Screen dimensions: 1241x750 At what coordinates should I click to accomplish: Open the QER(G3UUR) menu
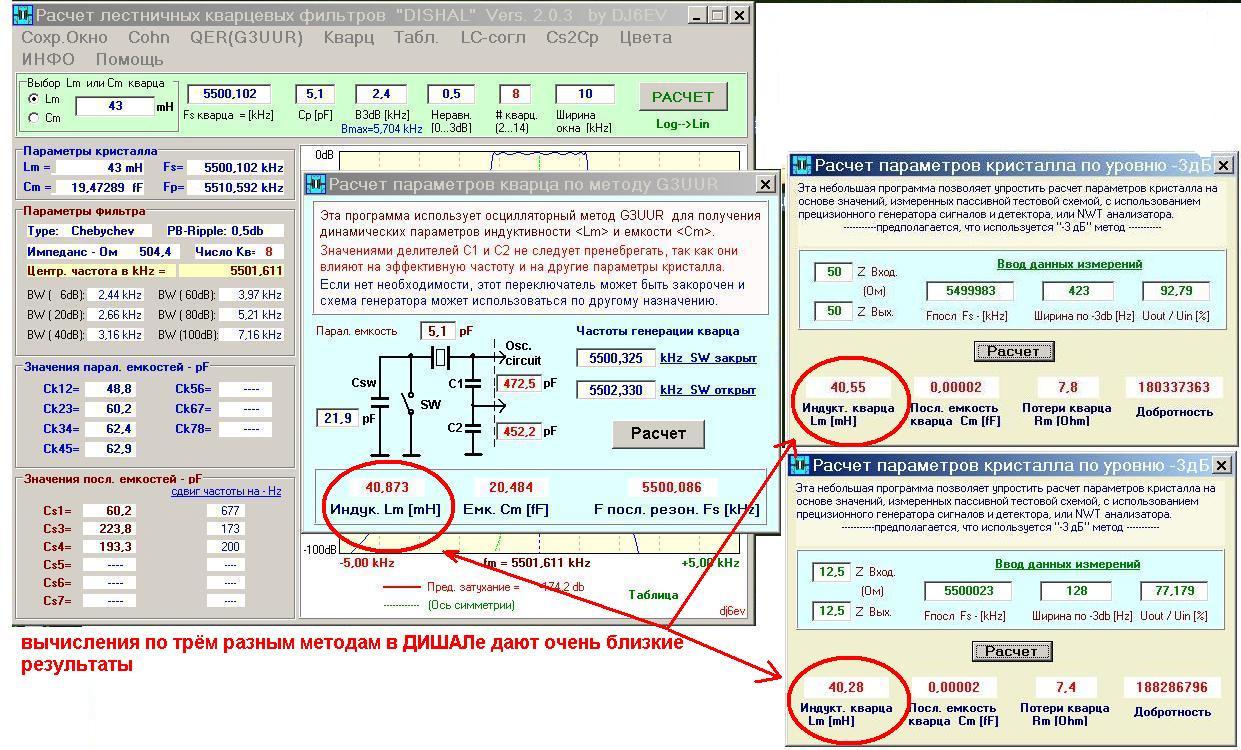click(246, 38)
